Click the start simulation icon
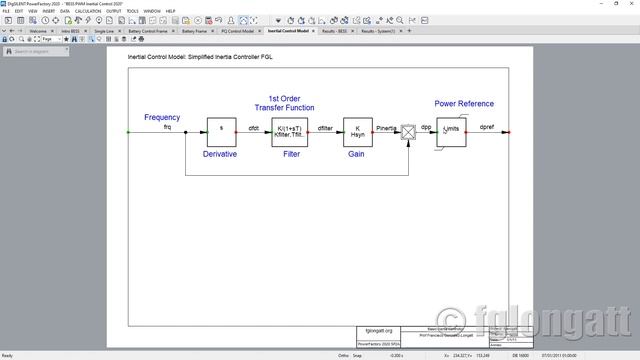Viewport: 640px width, 360px height. [301, 20]
